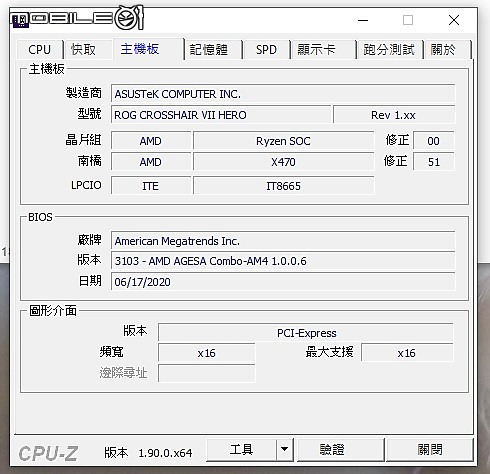Switch to the CPU tab
The image size is (490, 474).
(x=39, y=50)
